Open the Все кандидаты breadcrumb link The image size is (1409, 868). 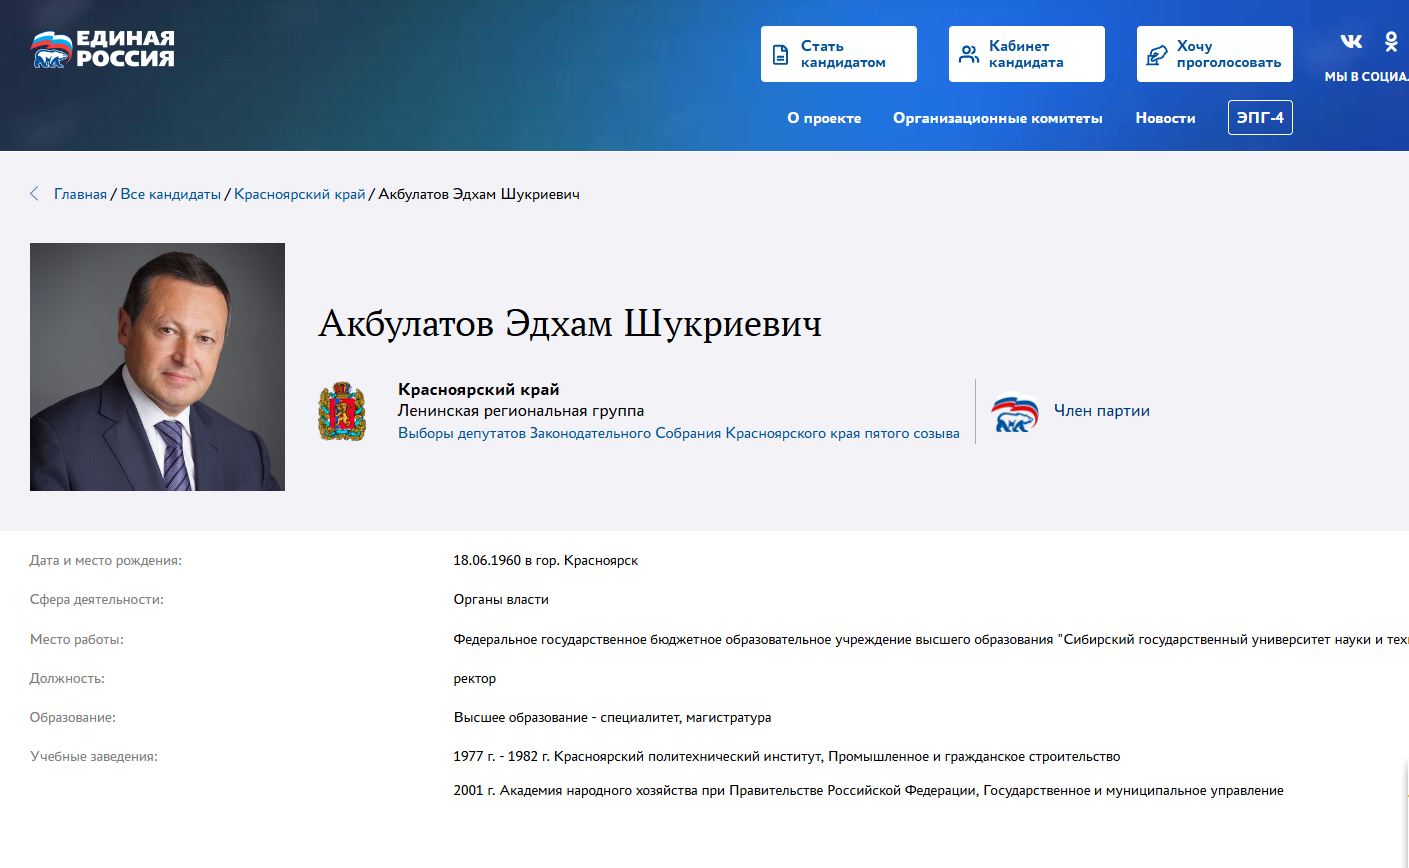click(x=171, y=194)
